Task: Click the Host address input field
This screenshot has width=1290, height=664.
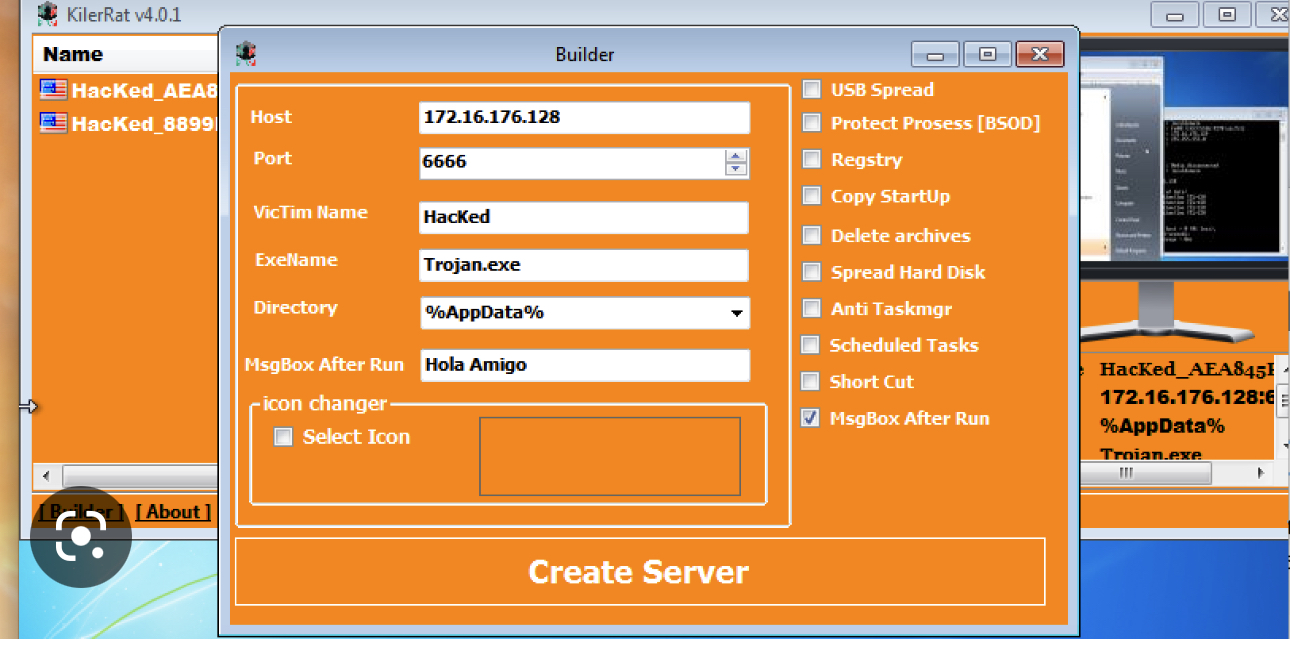Action: (584, 117)
